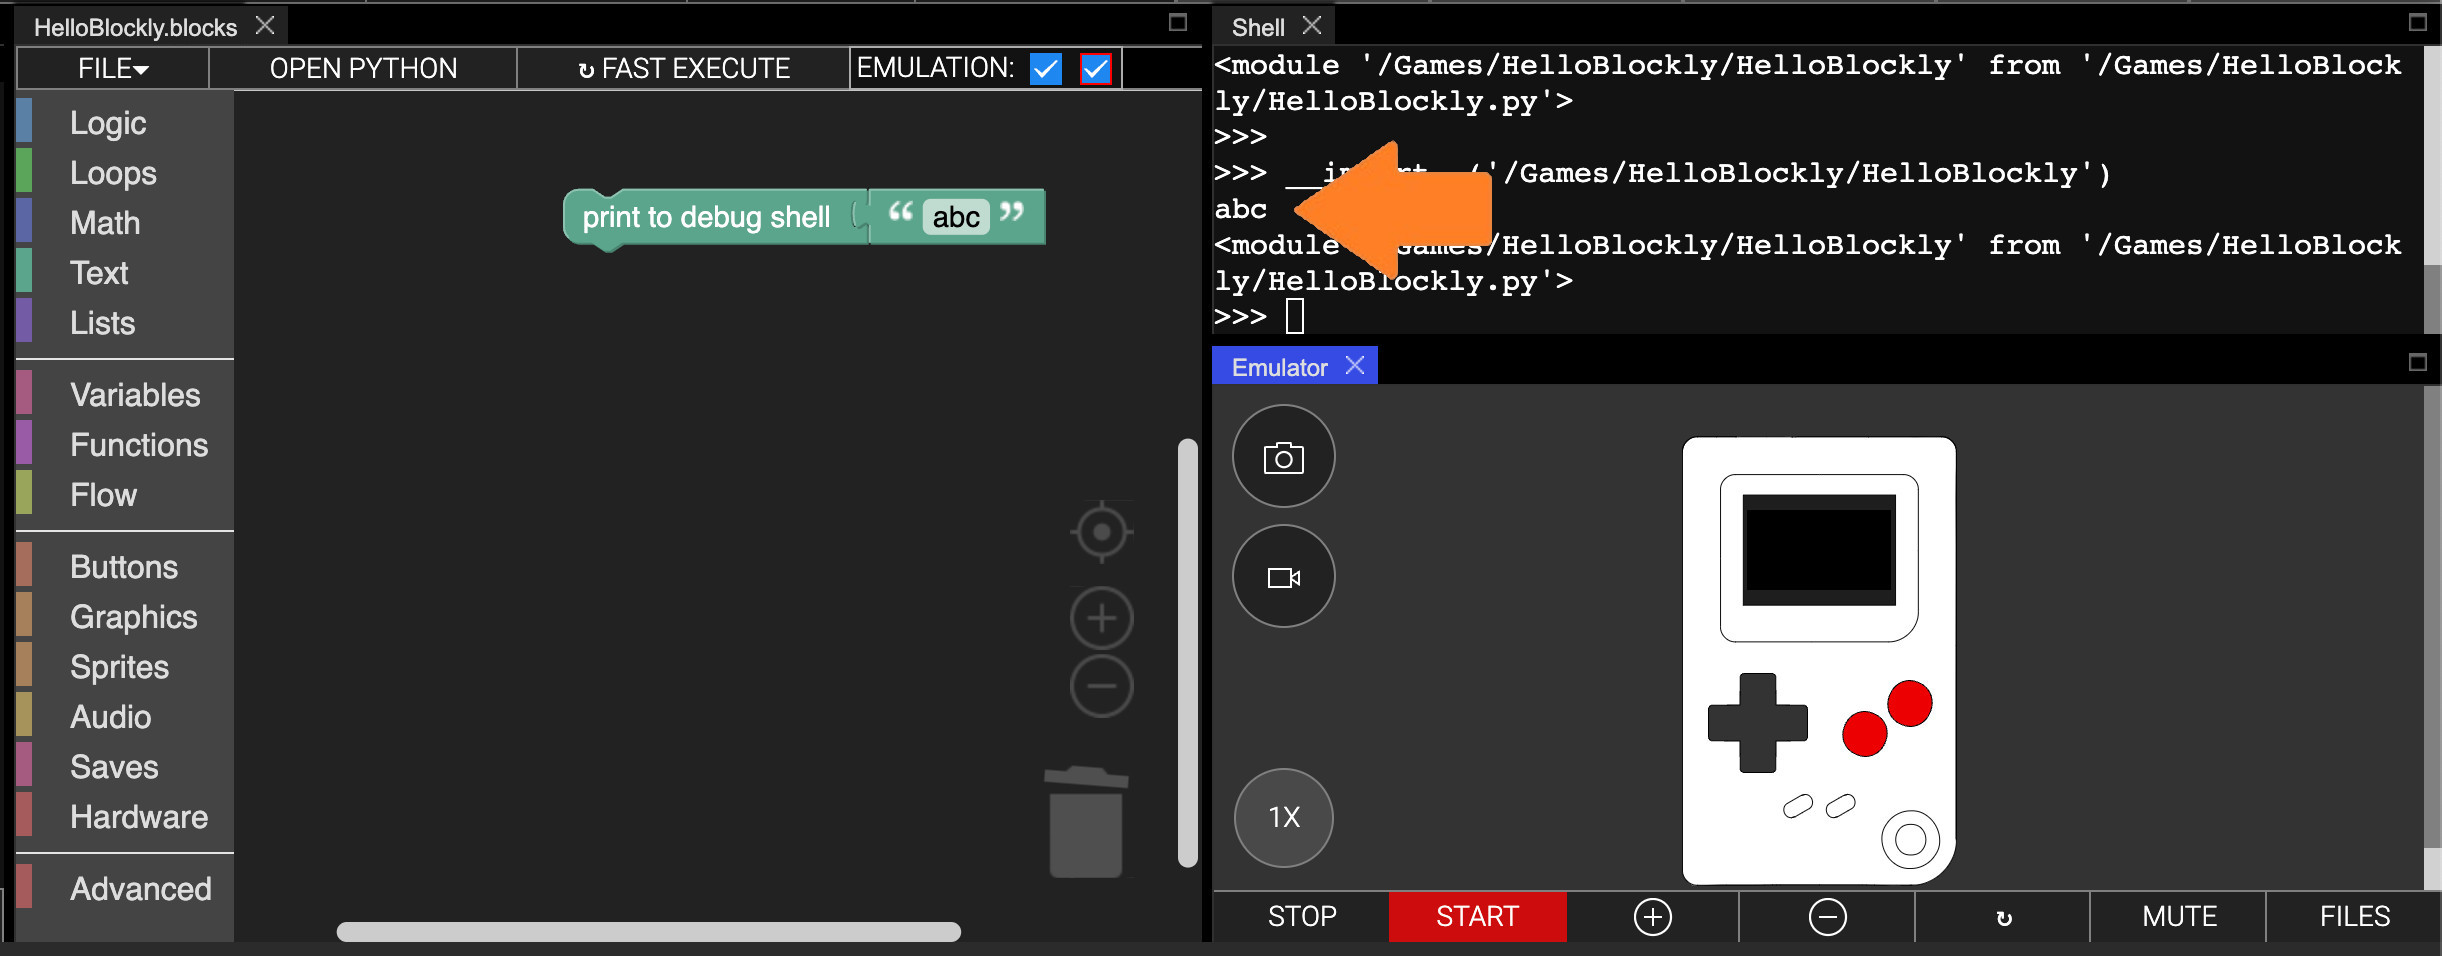This screenshot has height=956, width=2442.
Task: Click the emulator screenshot camera icon
Action: coord(1283,457)
